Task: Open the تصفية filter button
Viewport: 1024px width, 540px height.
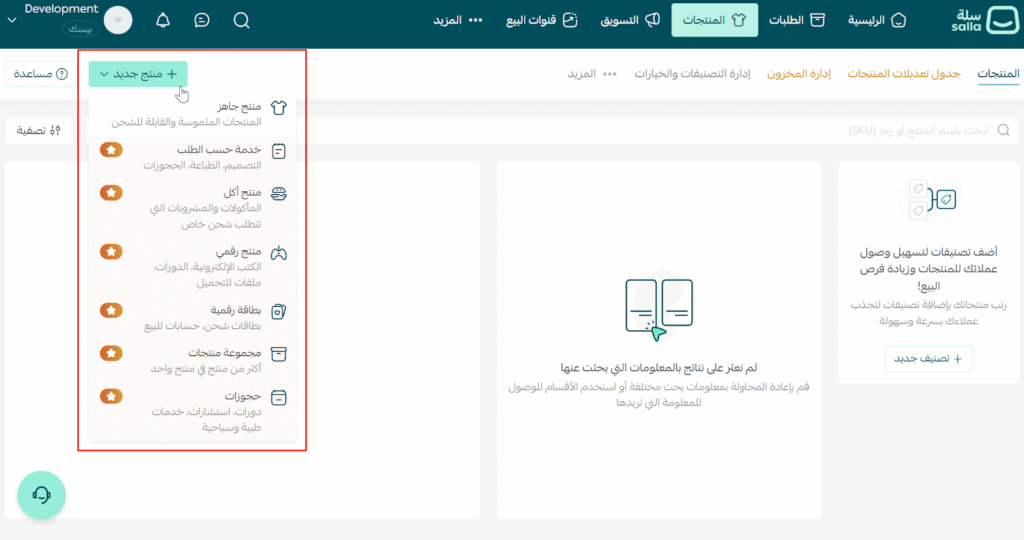Action: [40, 130]
